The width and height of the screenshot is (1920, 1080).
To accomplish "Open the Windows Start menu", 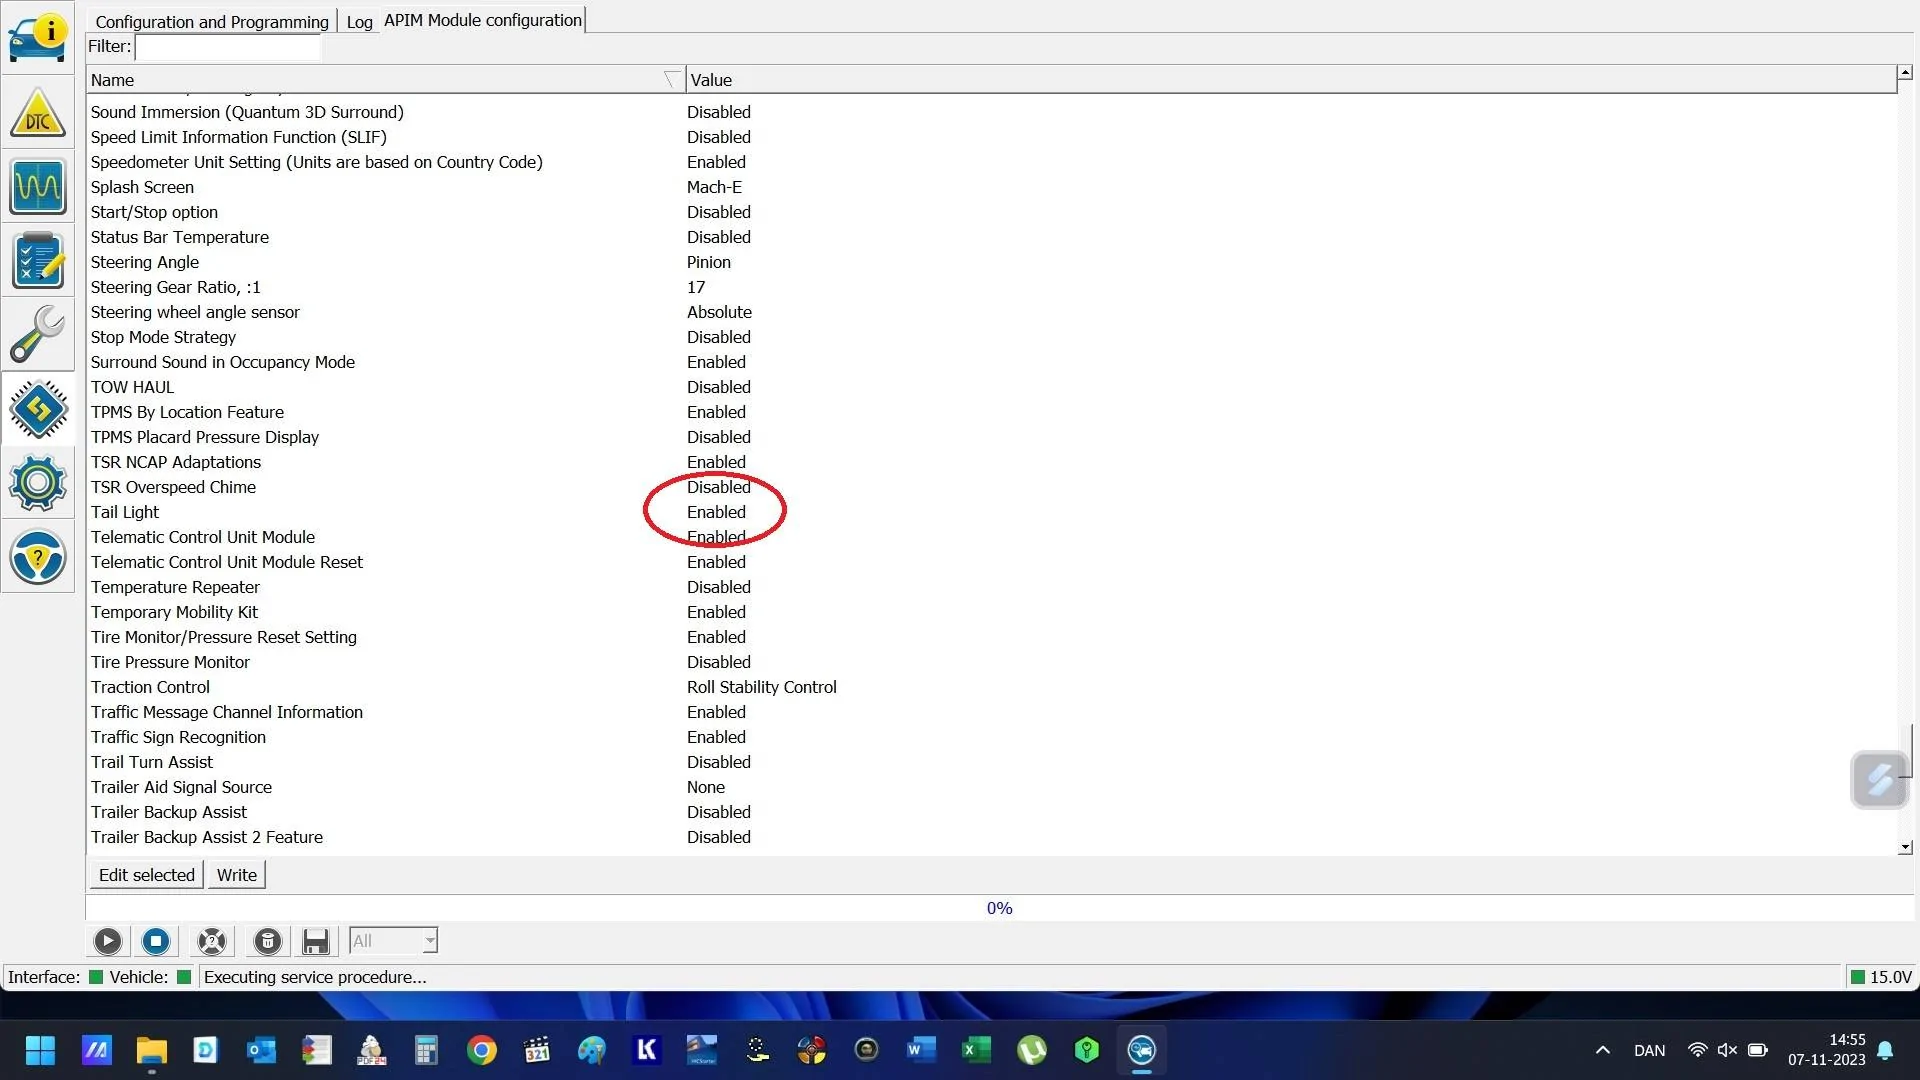I will click(x=40, y=1050).
